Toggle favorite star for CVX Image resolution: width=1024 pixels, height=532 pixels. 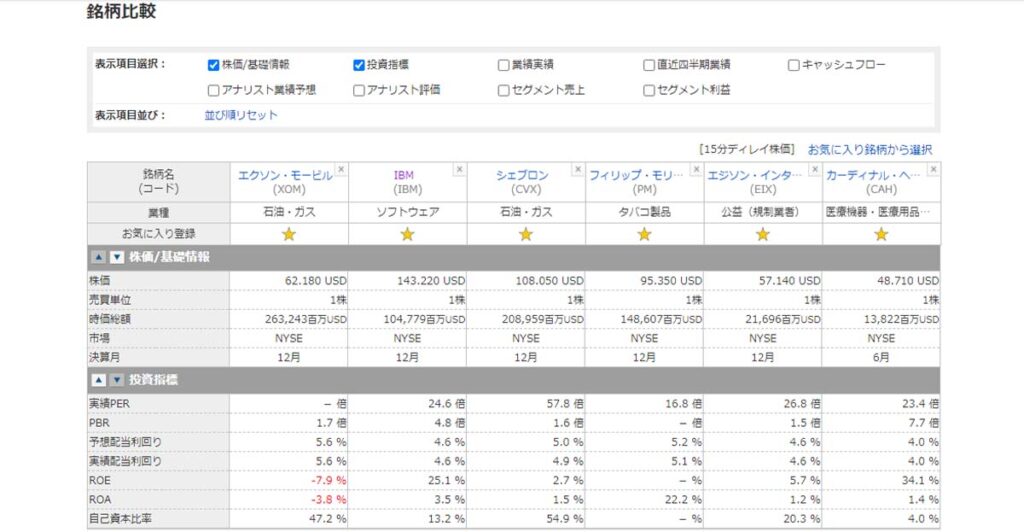526,234
